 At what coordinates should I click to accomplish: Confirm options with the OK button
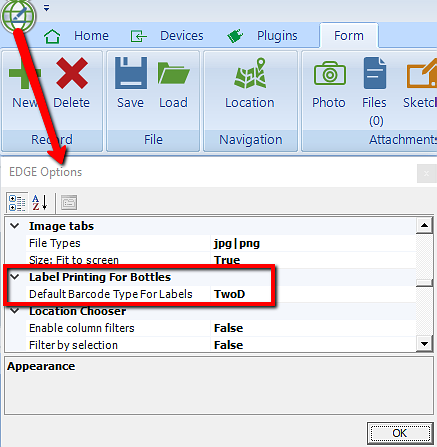click(x=400, y=433)
